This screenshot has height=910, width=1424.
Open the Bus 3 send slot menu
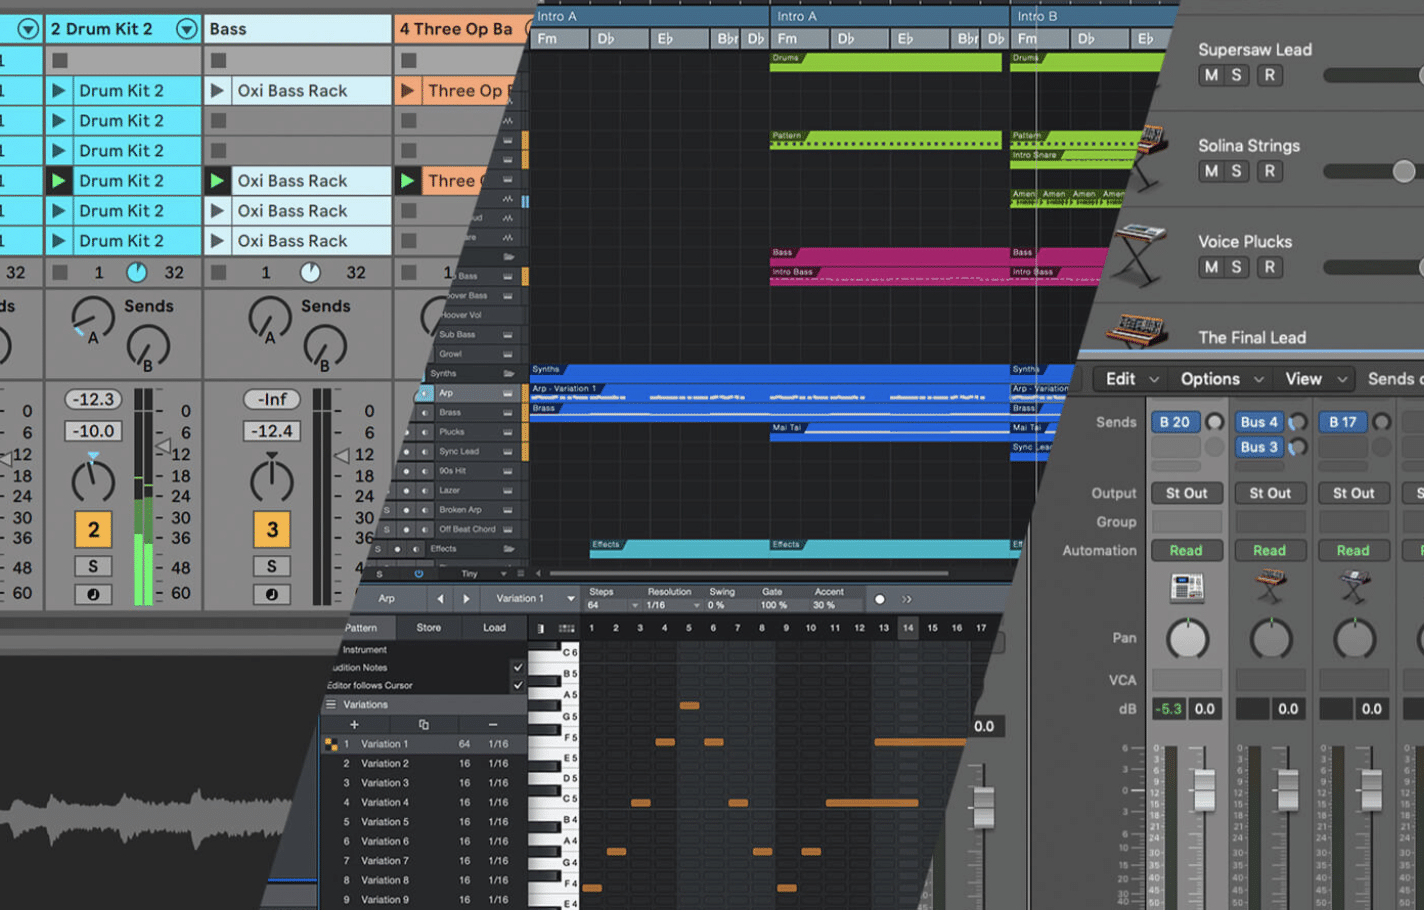pyautogui.click(x=1259, y=447)
